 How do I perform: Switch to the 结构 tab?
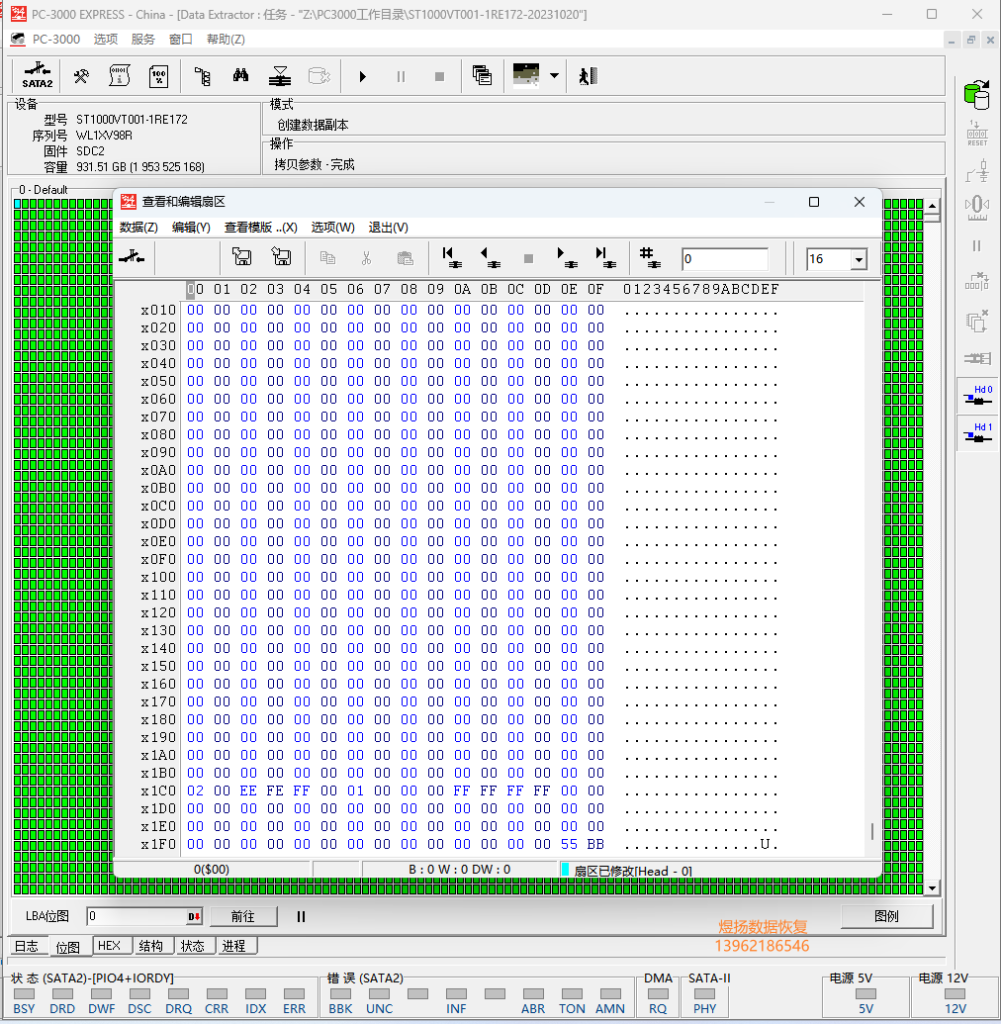151,946
